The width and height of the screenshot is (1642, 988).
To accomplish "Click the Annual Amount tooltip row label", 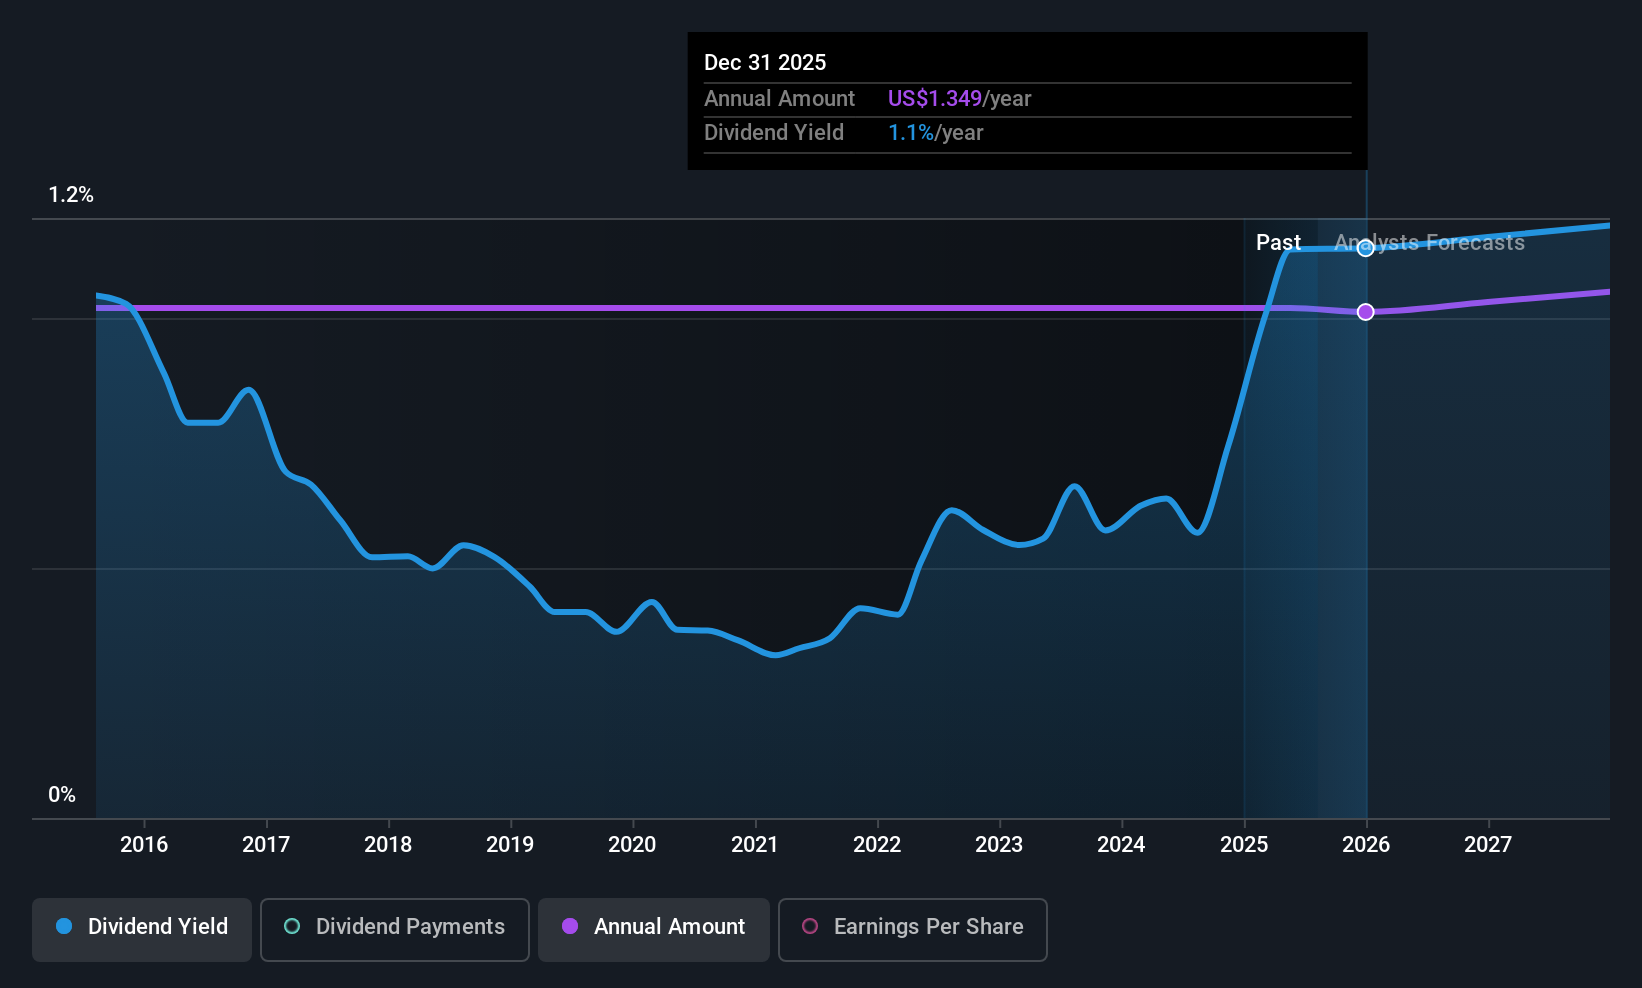I will pyautogui.click(x=779, y=98).
